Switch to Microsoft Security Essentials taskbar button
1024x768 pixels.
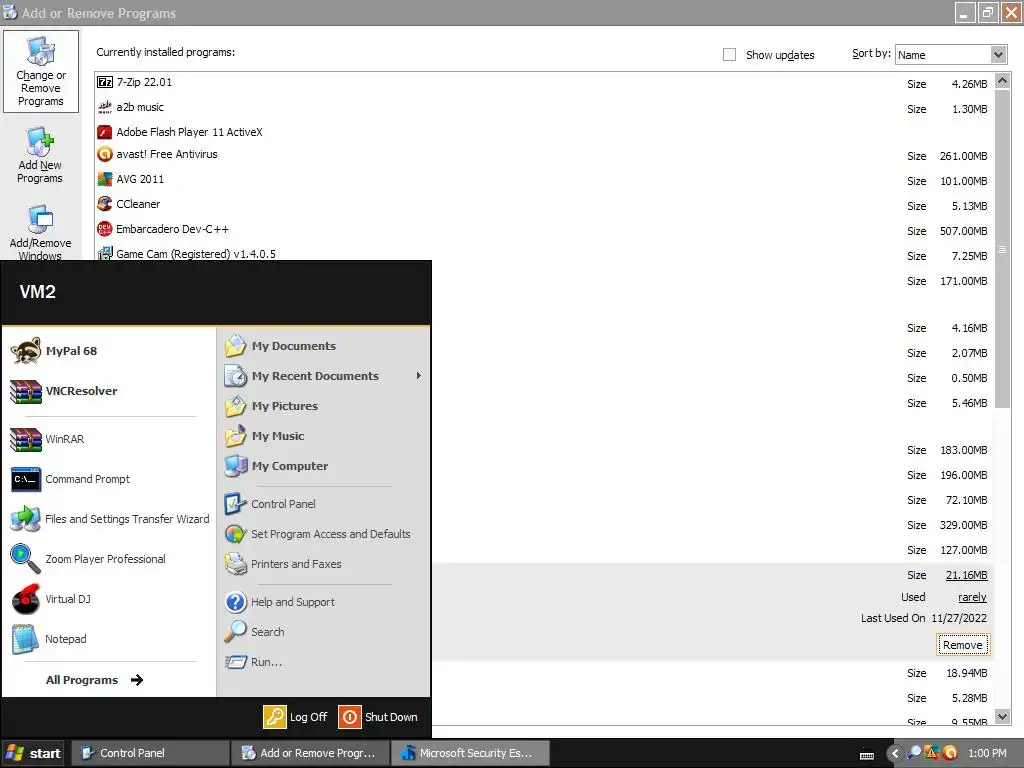(470, 754)
